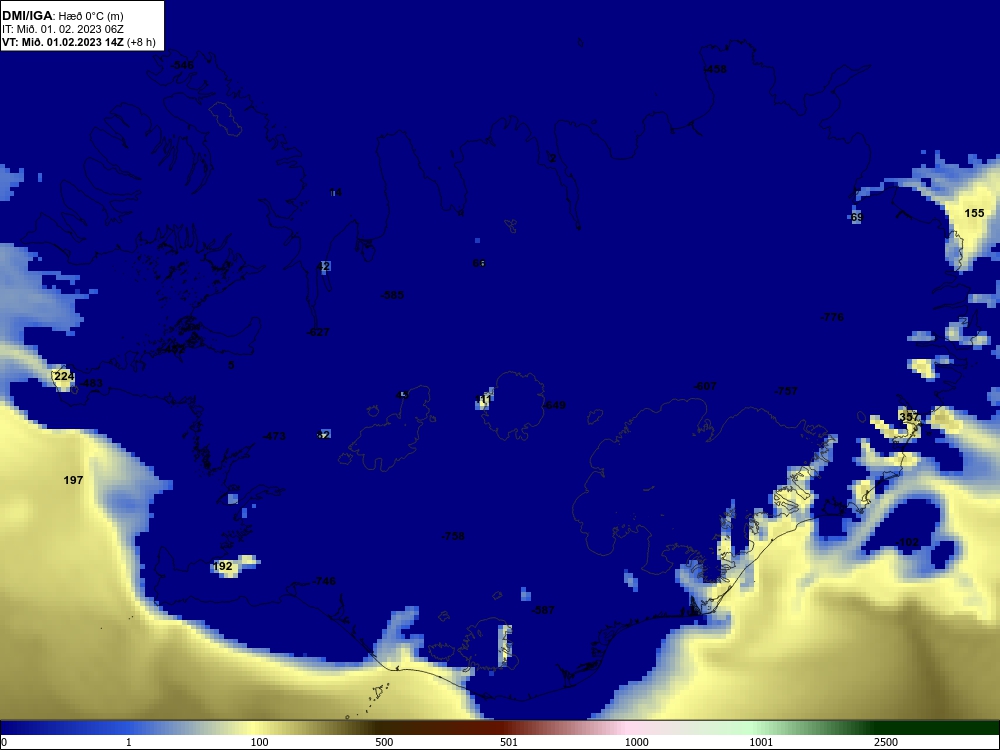Click the value 82 on the map
The width and height of the screenshot is (1000, 750).
point(323,435)
